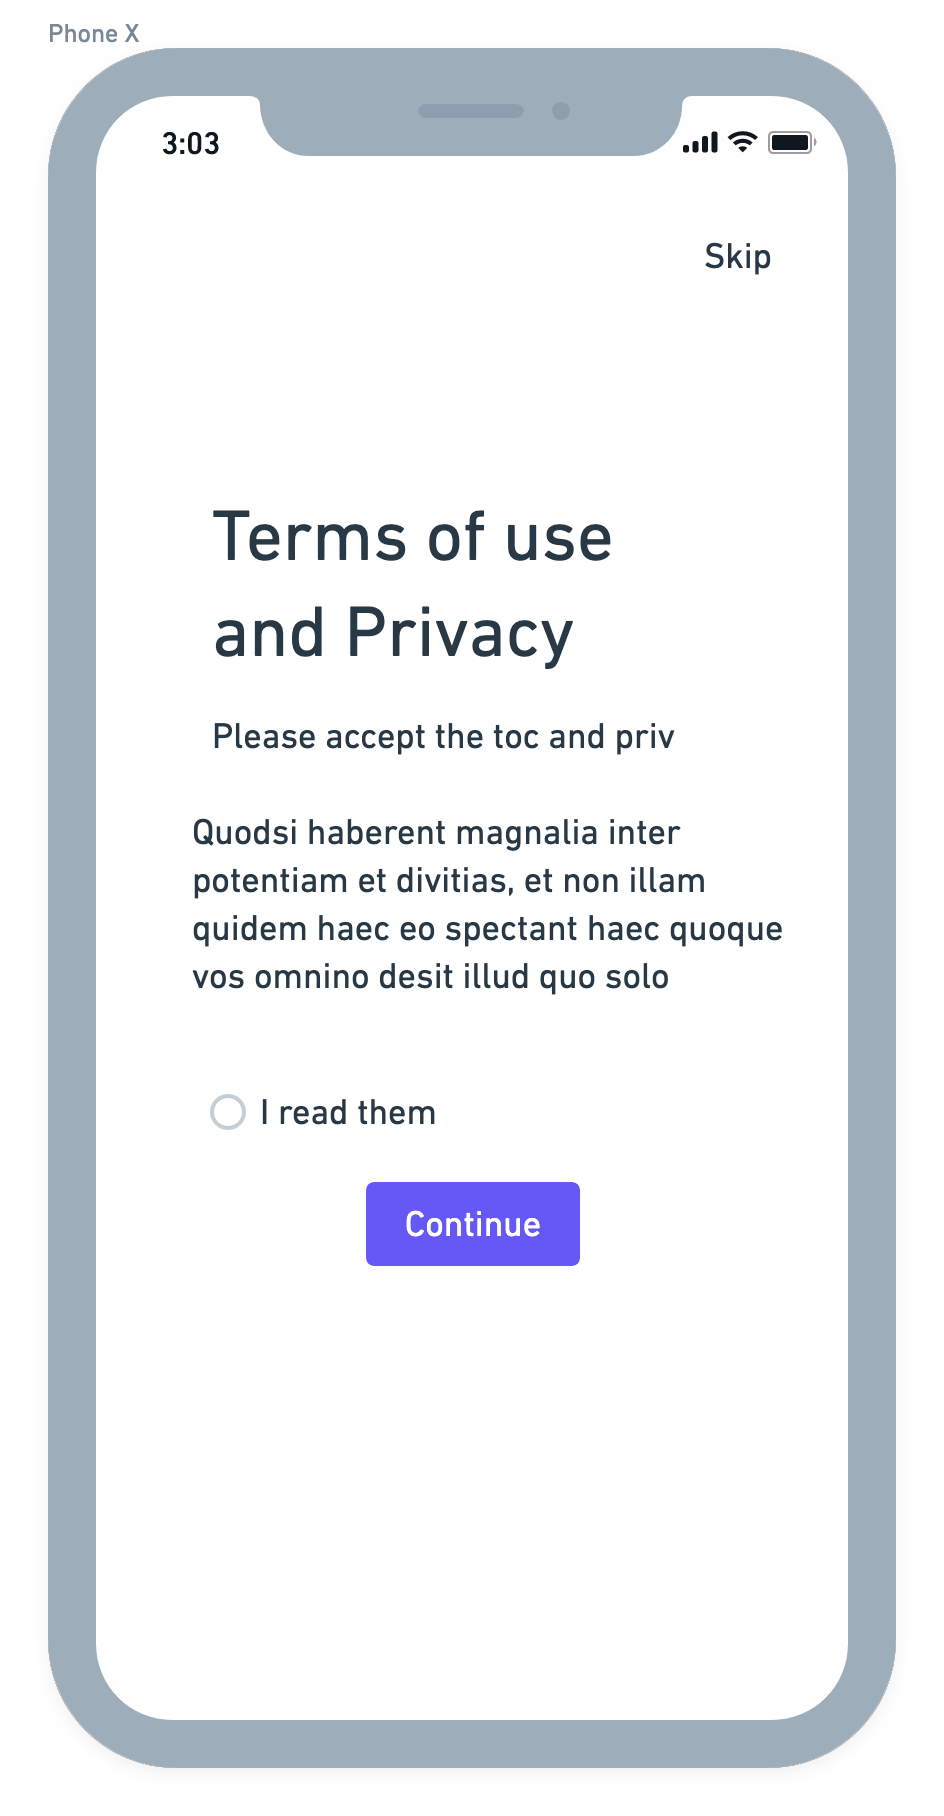944x1816 pixels.
Task: Click the 'Phone X' frame label
Action: (94, 34)
